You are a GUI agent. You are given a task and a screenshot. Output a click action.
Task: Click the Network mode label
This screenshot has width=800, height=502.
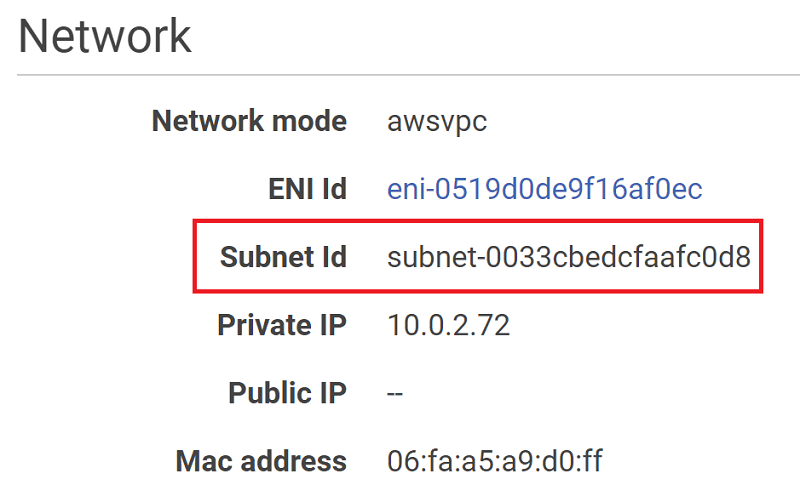point(249,122)
